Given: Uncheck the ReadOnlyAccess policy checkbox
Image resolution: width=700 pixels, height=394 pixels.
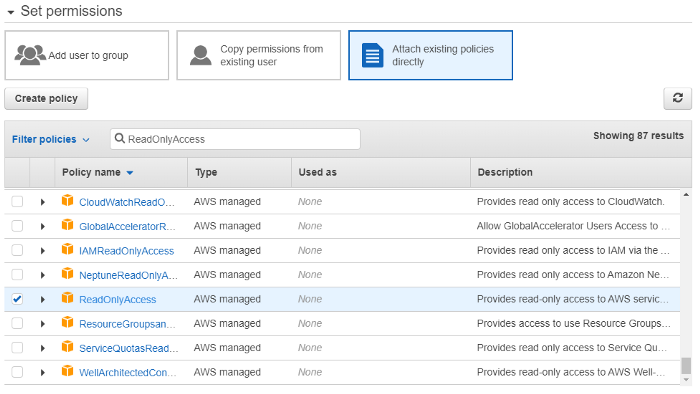Looking at the screenshot, I should coord(17,299).
